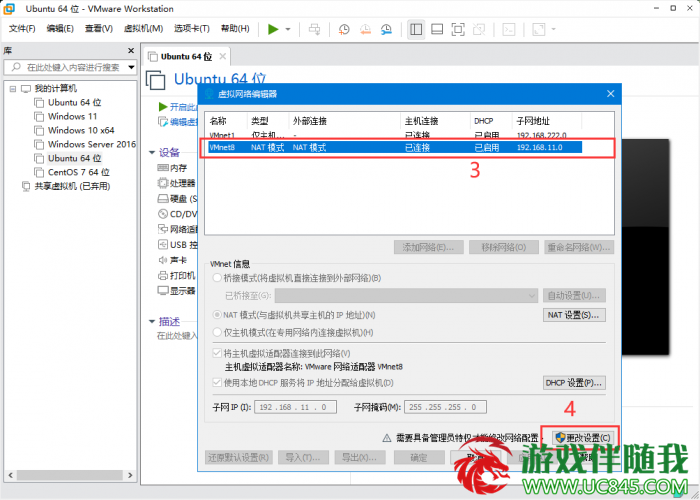
Task: Open the 编辑(E) menu
Action: click(x=60, y=29)
